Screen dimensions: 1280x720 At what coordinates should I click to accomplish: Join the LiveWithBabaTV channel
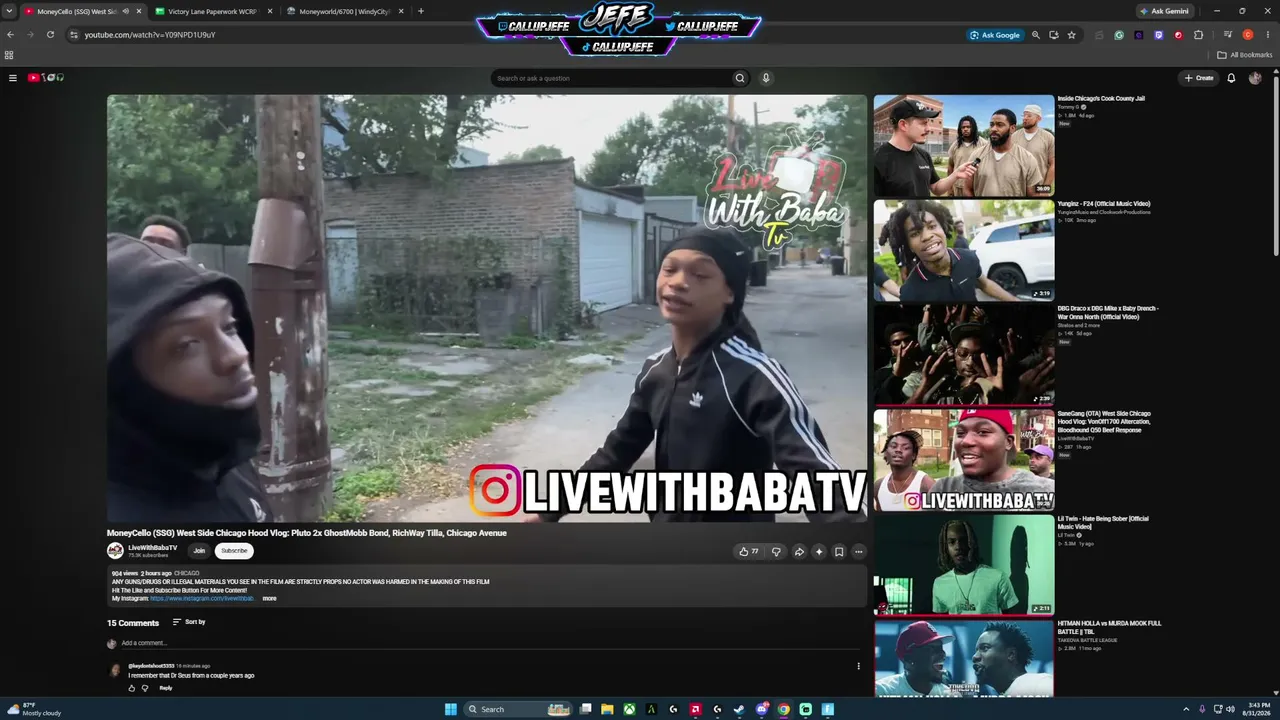(x=199, y=551)
